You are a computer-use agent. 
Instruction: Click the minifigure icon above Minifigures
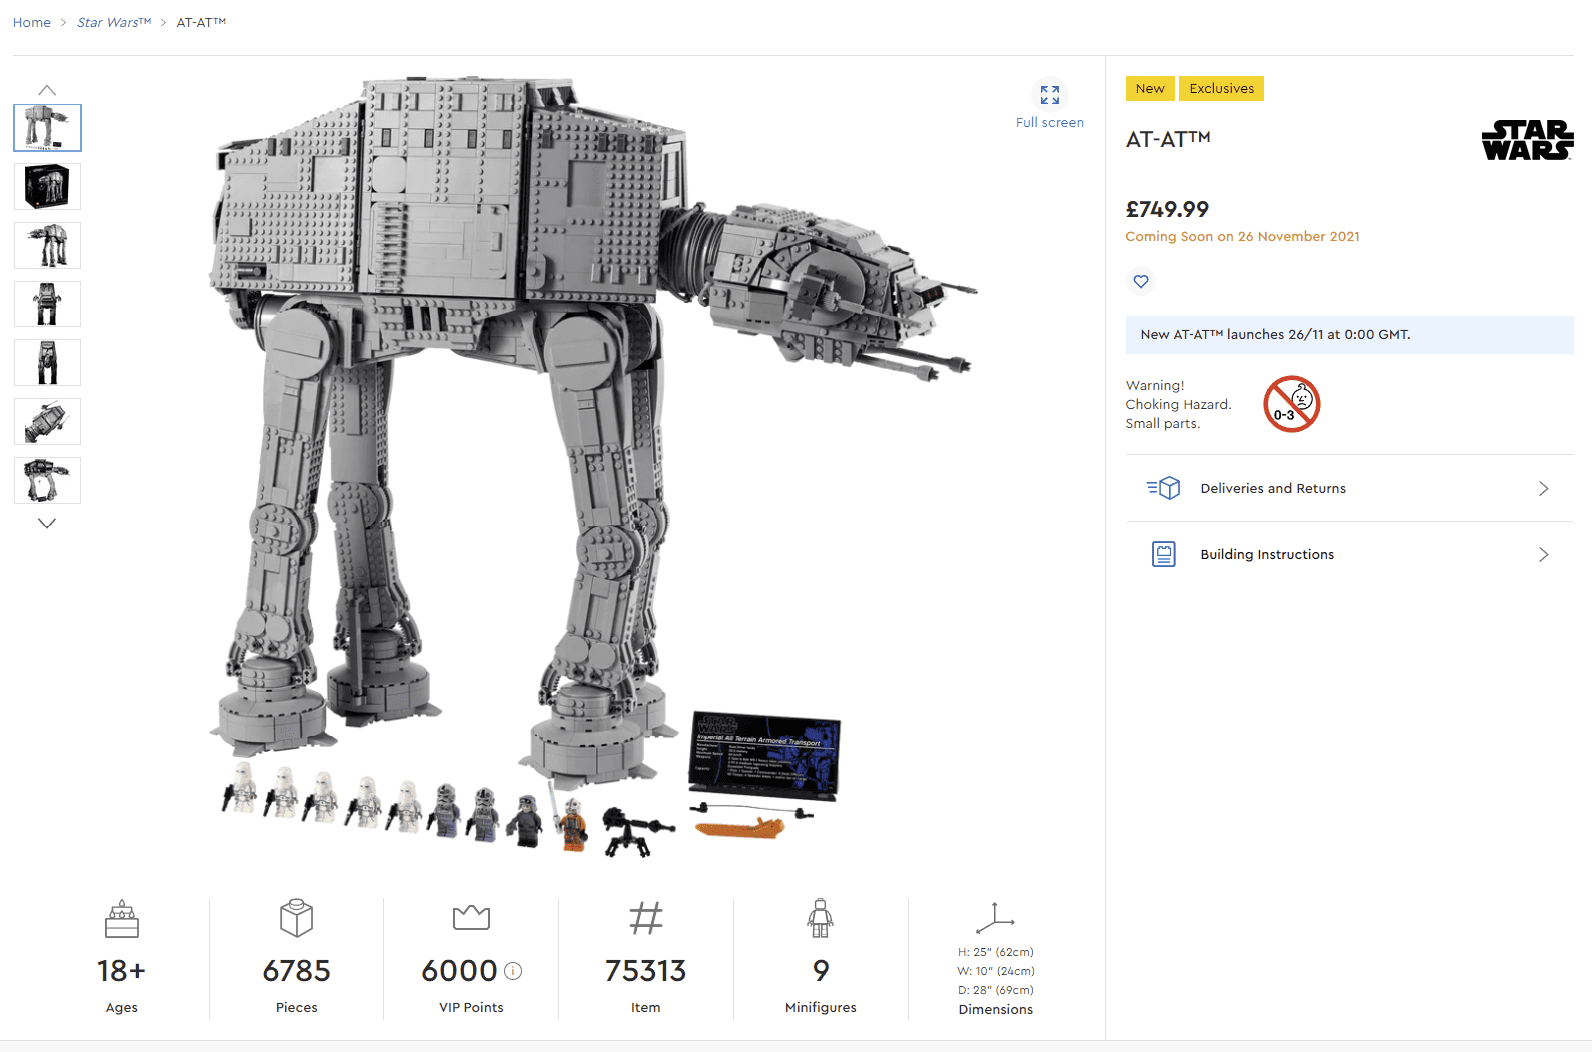820,918
